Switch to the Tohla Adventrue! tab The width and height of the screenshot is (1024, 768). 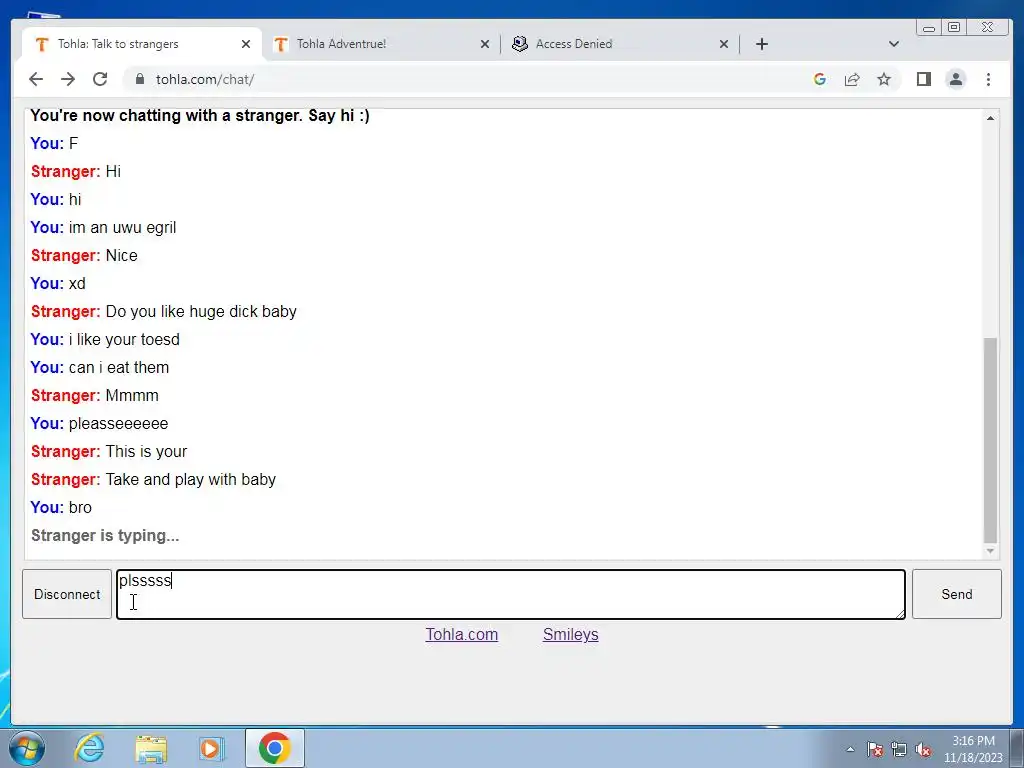pos(381,44)
